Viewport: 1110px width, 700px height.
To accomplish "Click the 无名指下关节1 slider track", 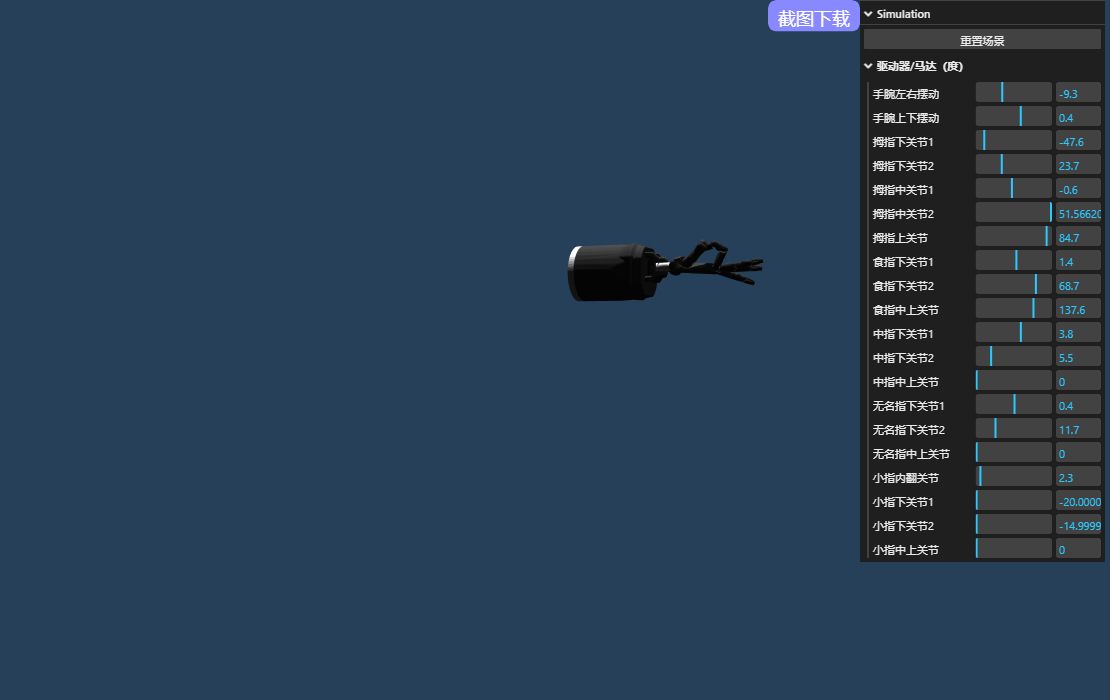I will (x=1013, y=405).
